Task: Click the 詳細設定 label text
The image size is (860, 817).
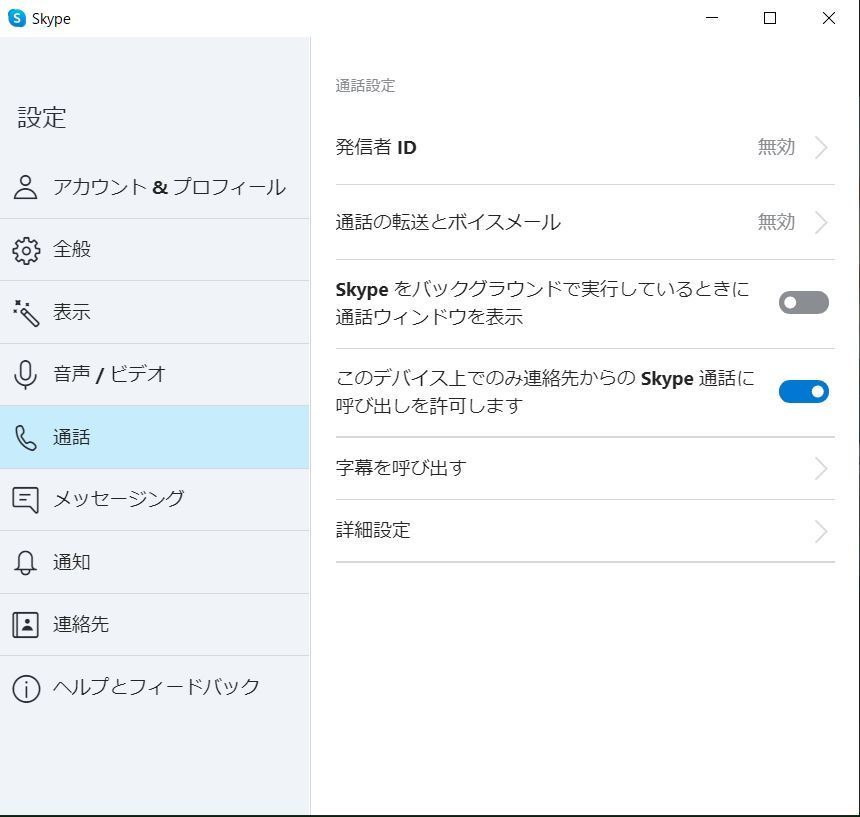Action: (373, 530)
